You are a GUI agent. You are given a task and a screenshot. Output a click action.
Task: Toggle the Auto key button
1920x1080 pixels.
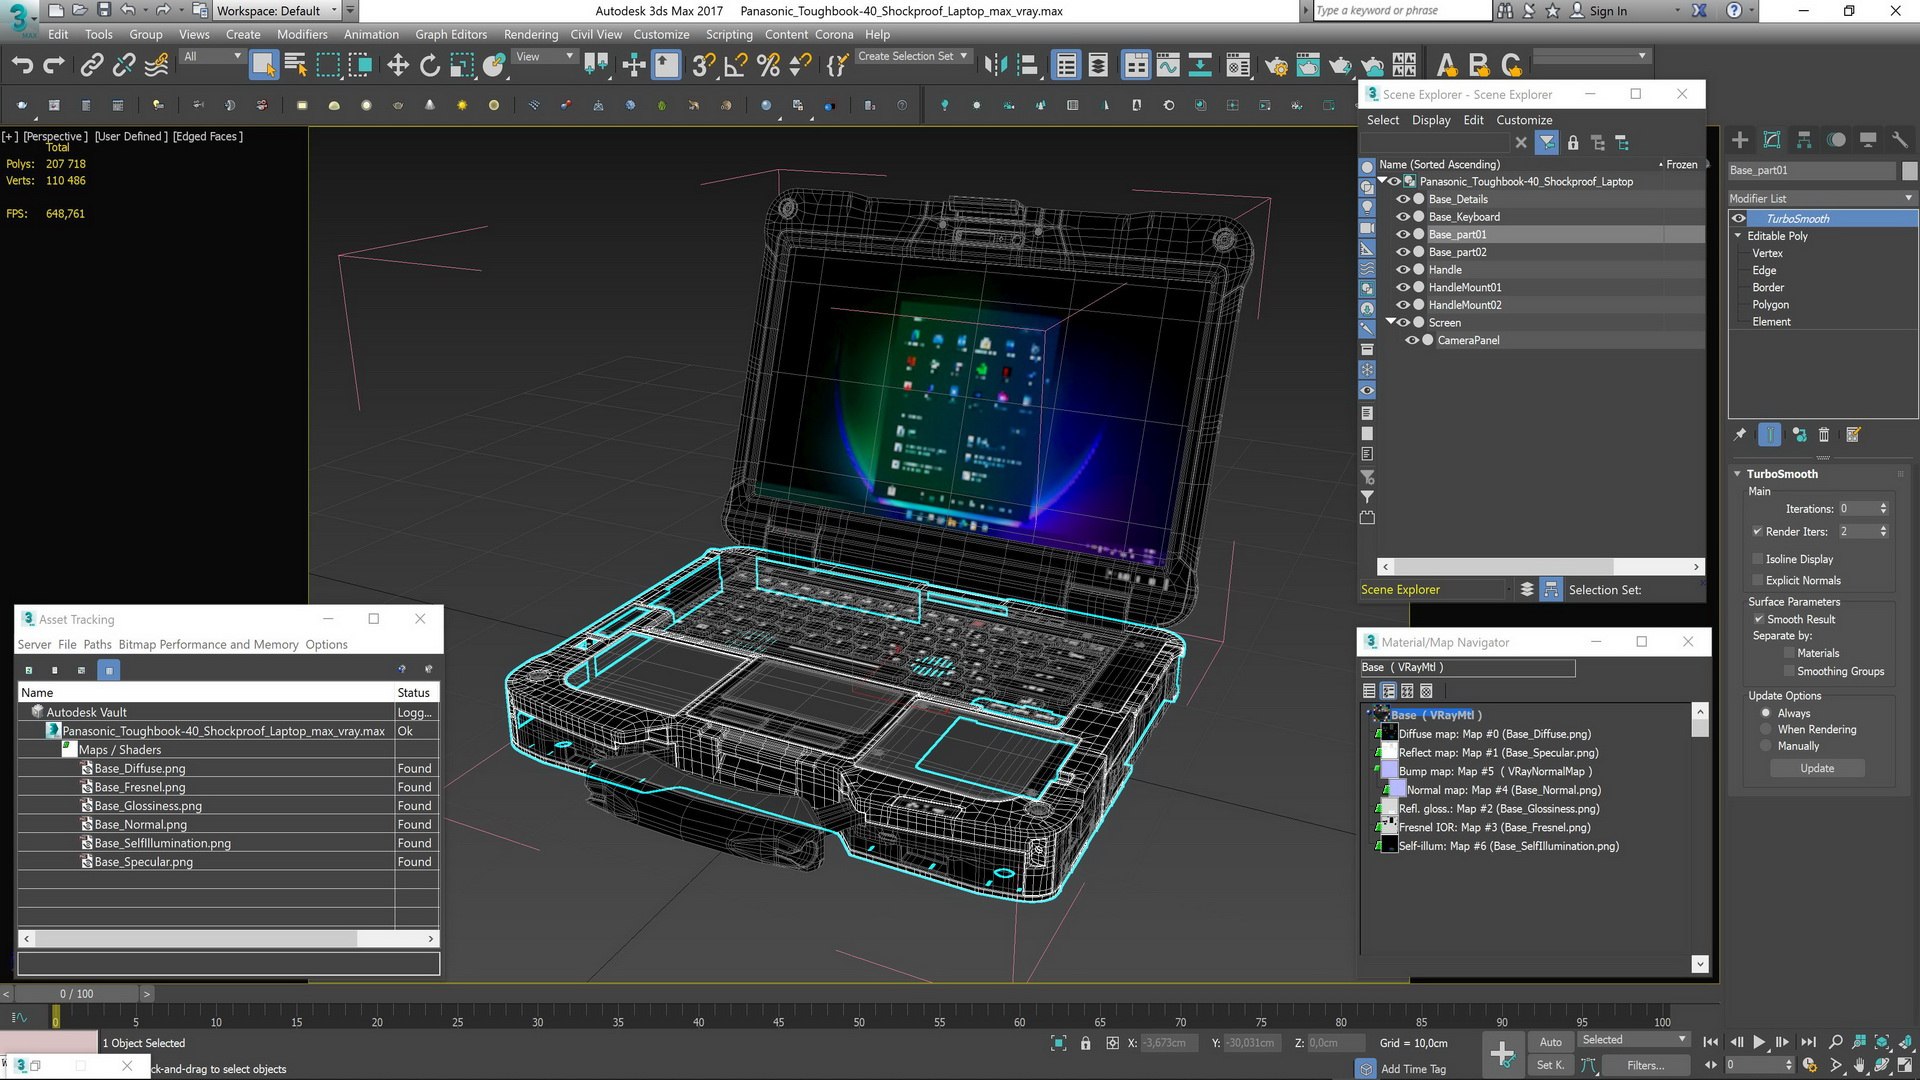tap(1550, 1042)
